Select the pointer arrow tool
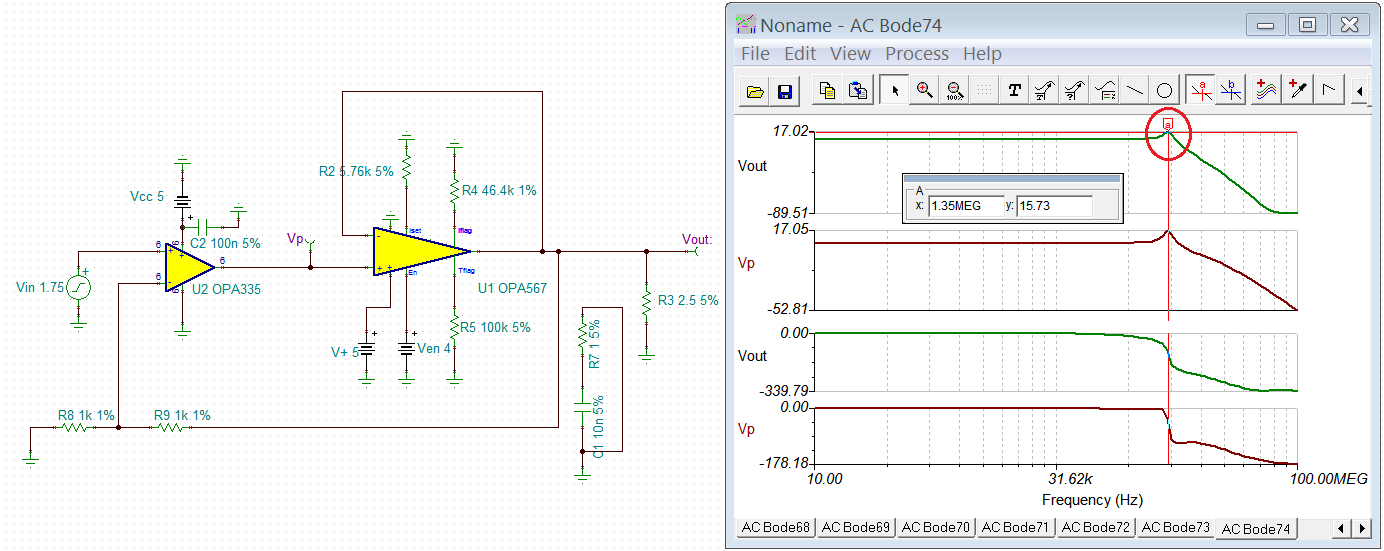1384x551 pixels. [895, 91]
